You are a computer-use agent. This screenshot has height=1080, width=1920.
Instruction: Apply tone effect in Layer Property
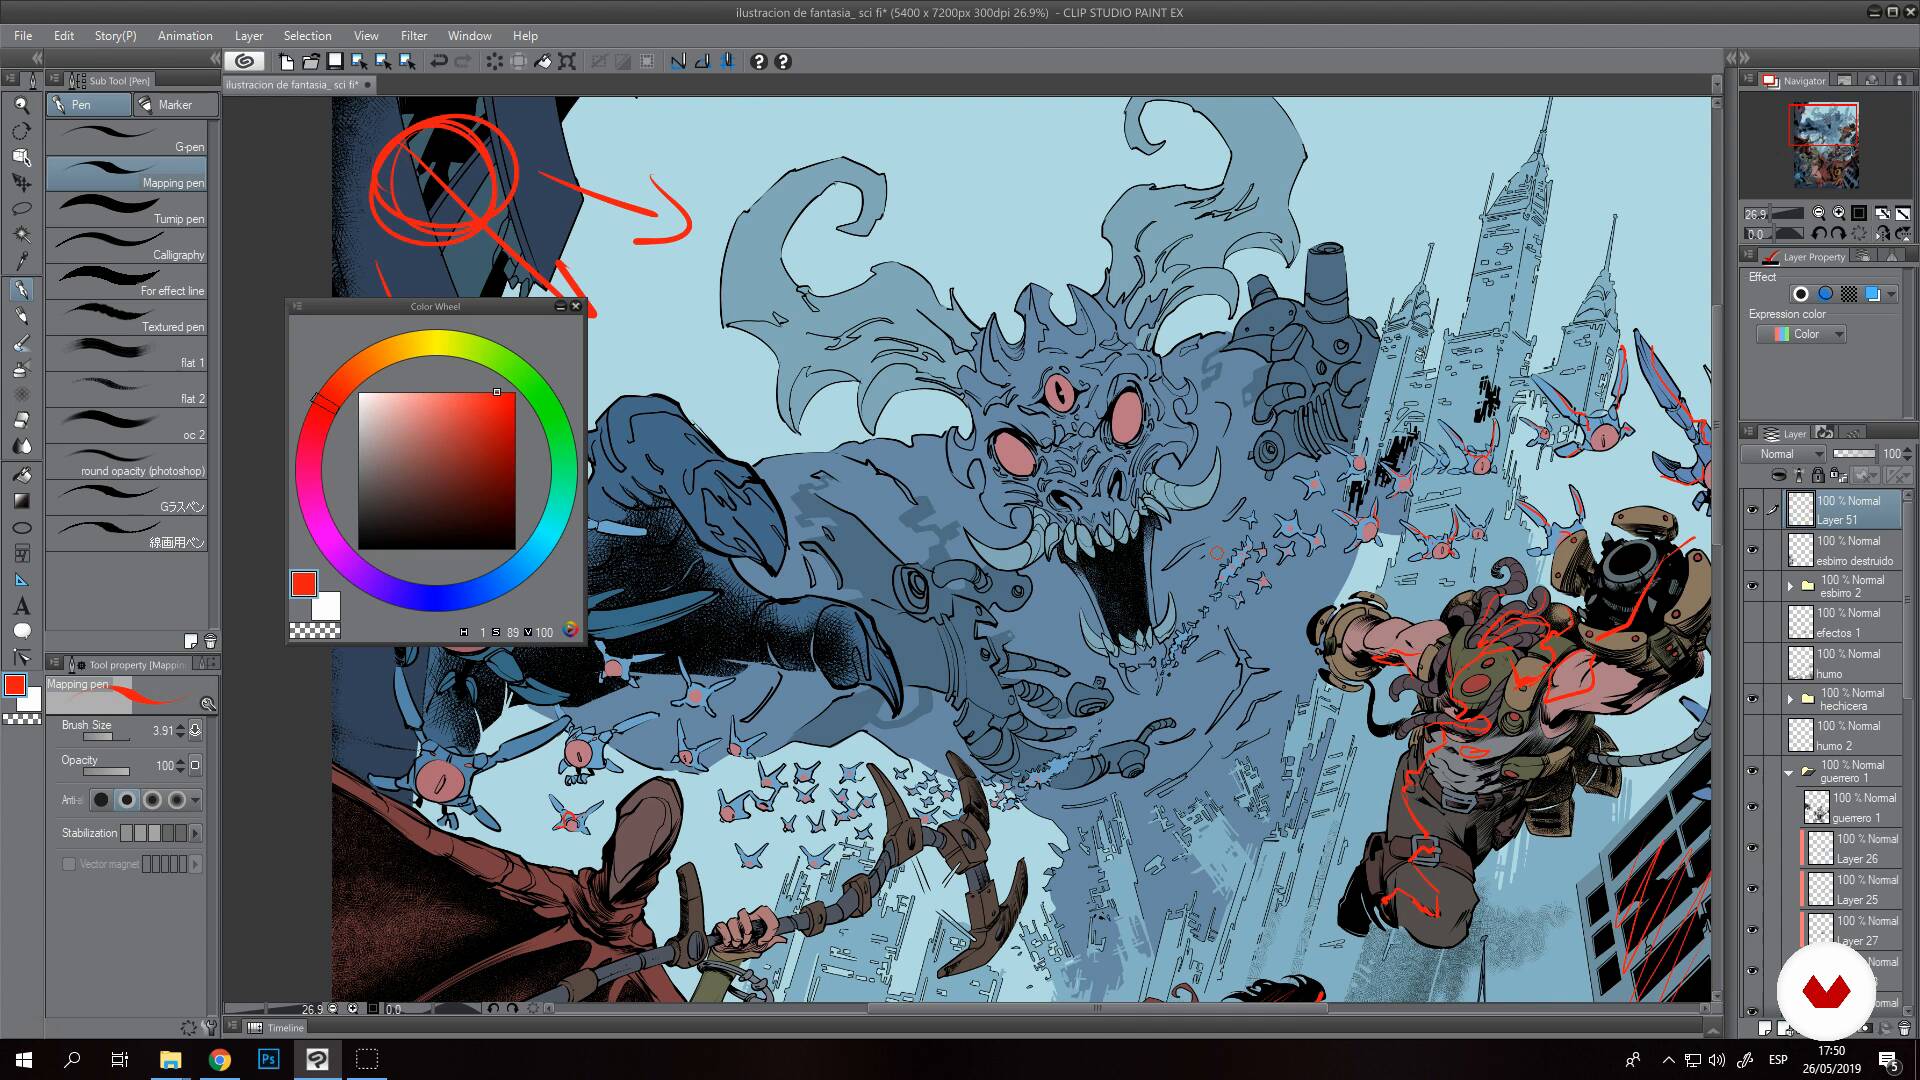point(1849,294)
